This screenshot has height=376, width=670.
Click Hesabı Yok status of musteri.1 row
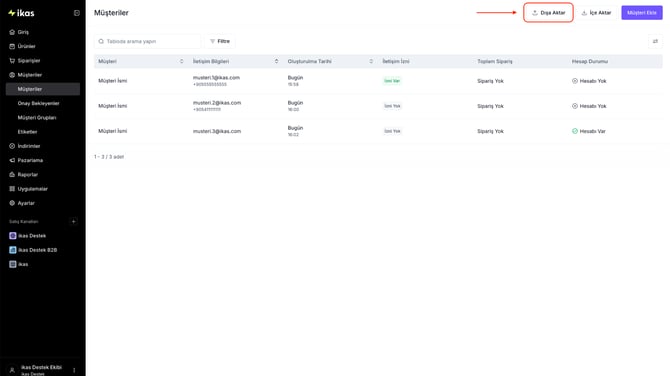coord(589,81)
